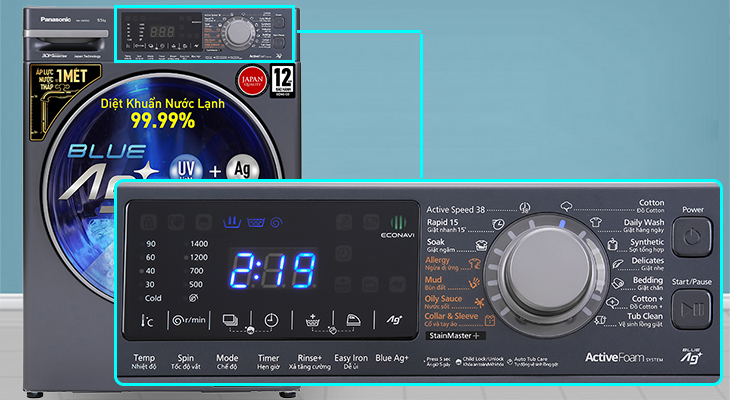This screenshot has width=730, height=400.
Task: Select the 40 degree temperature indicator
Action: (x=148, y=271)
